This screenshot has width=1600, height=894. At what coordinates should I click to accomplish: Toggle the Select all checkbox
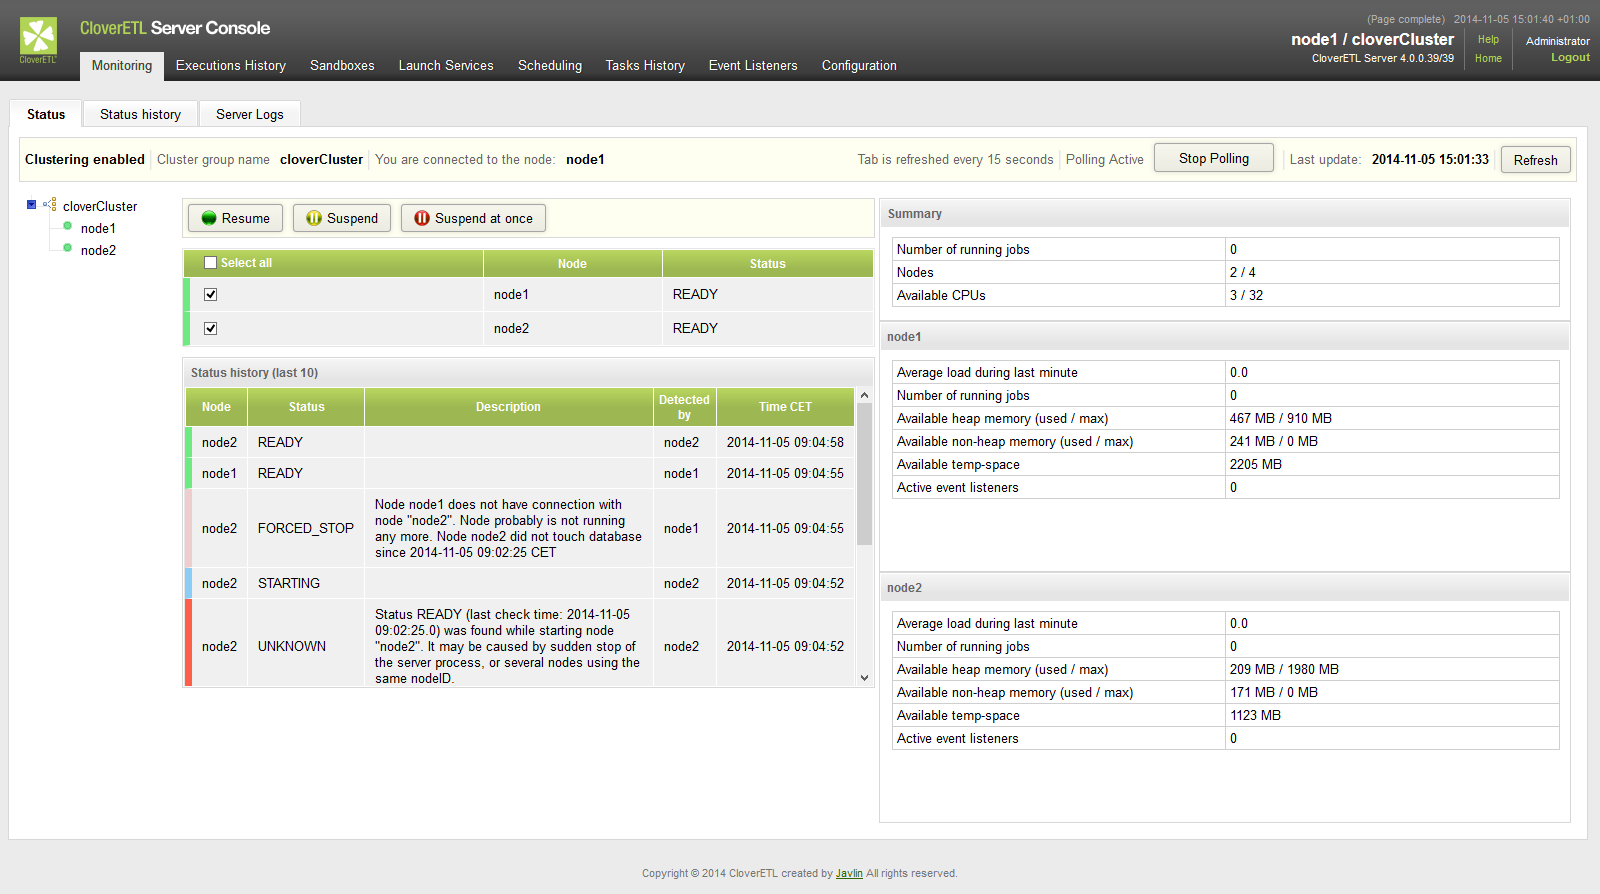coord(210,263)
